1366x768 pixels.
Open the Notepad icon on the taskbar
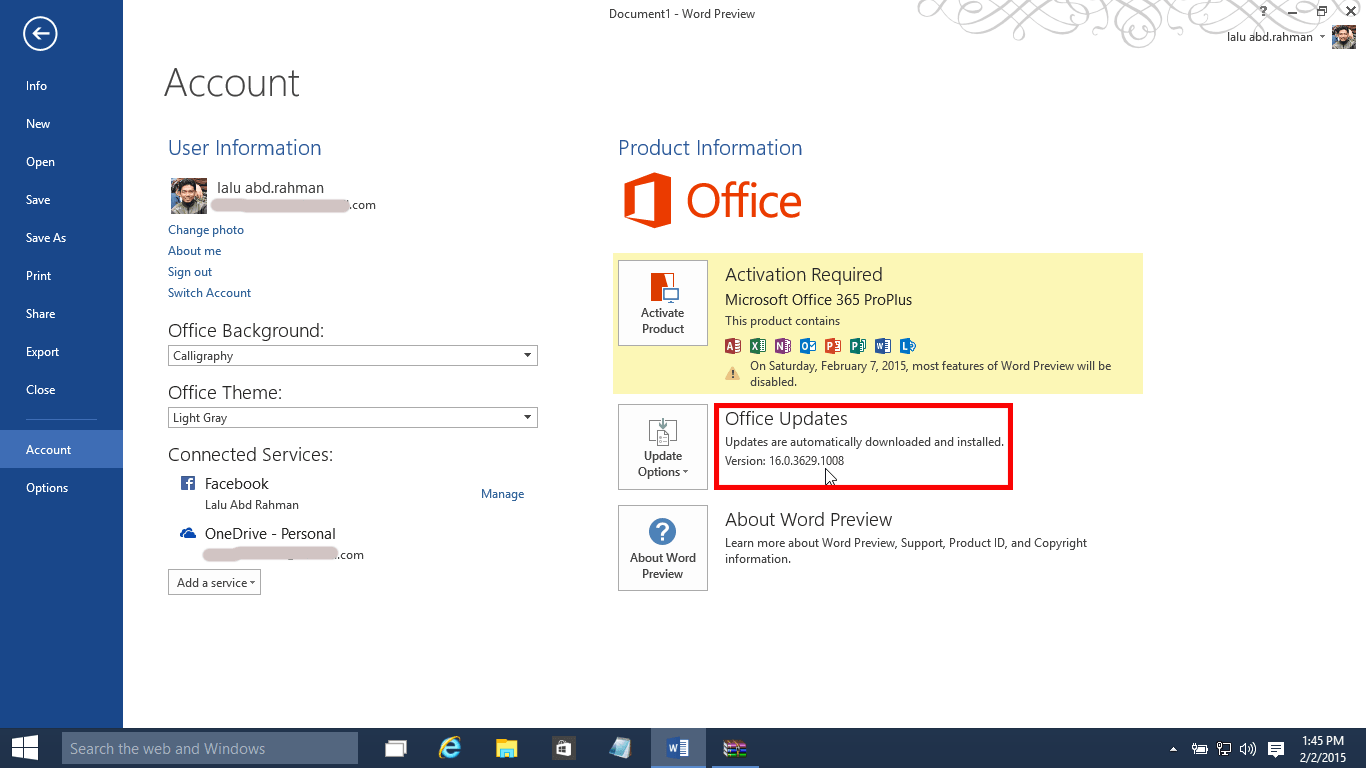point(620,748)
